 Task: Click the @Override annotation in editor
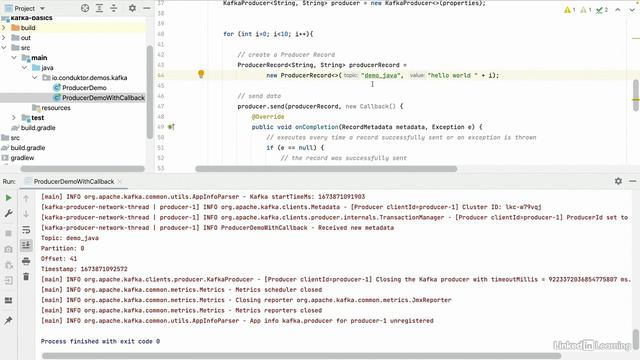[x=268, y=117]
